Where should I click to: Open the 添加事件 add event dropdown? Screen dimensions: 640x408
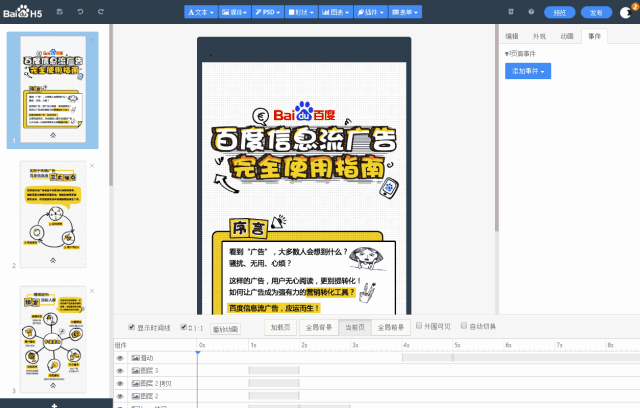[528, 71]
